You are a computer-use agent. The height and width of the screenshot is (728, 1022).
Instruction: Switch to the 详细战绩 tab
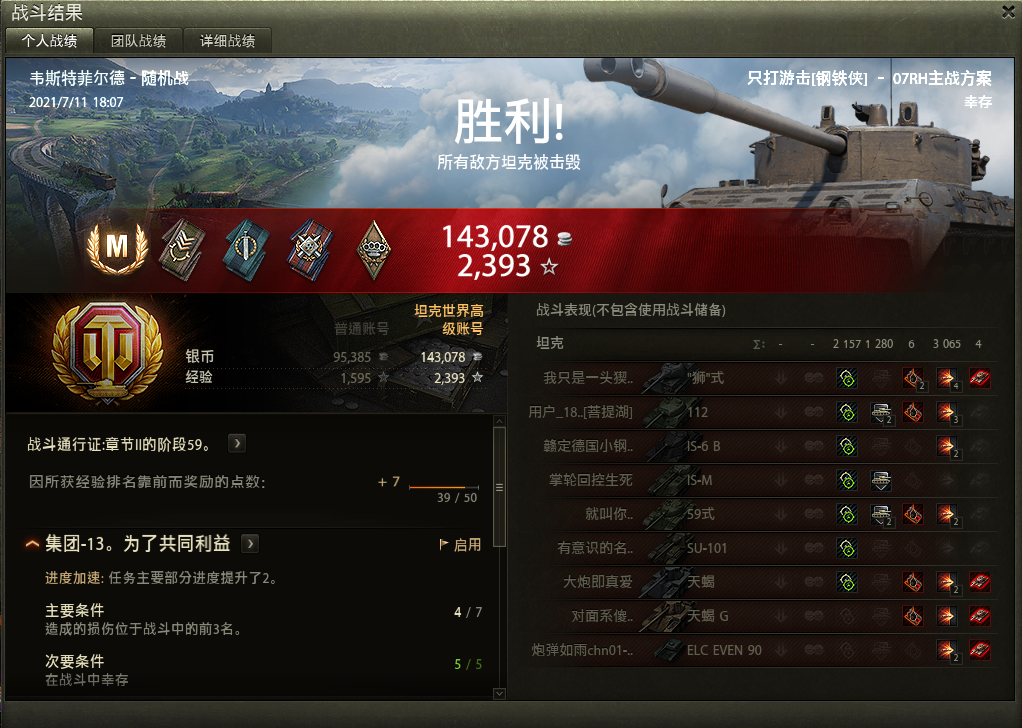pos(227,40)
